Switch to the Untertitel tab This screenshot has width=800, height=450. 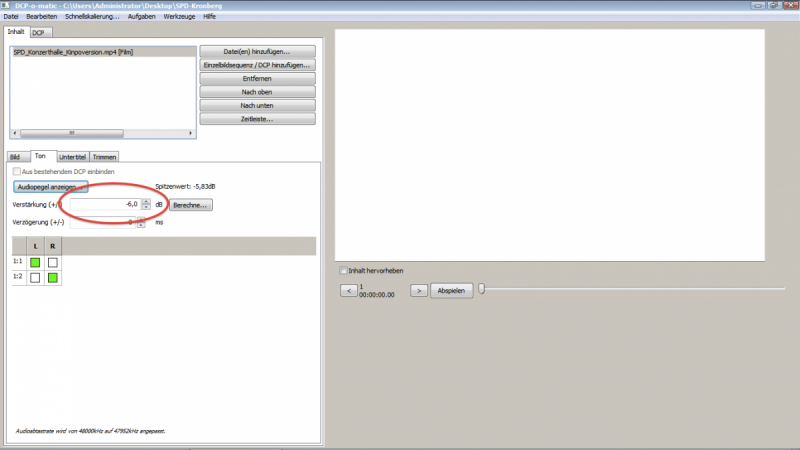pos(72,157)
